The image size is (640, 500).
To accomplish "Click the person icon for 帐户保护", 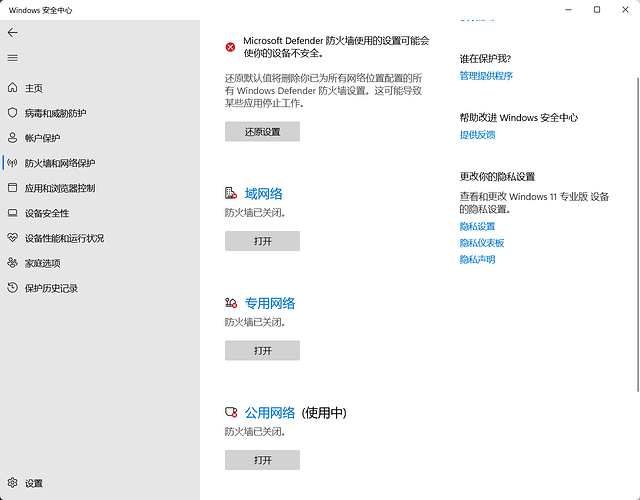I will pos(13,138).
